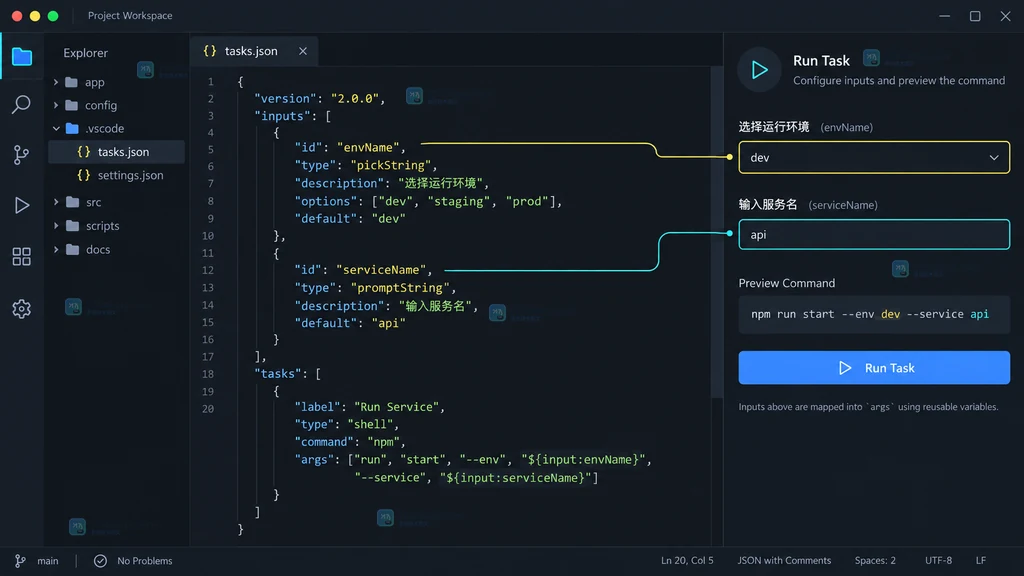Screen dimensions: 1024x576
Task: Expand the docs folder chevron
Action: point(56,249)
